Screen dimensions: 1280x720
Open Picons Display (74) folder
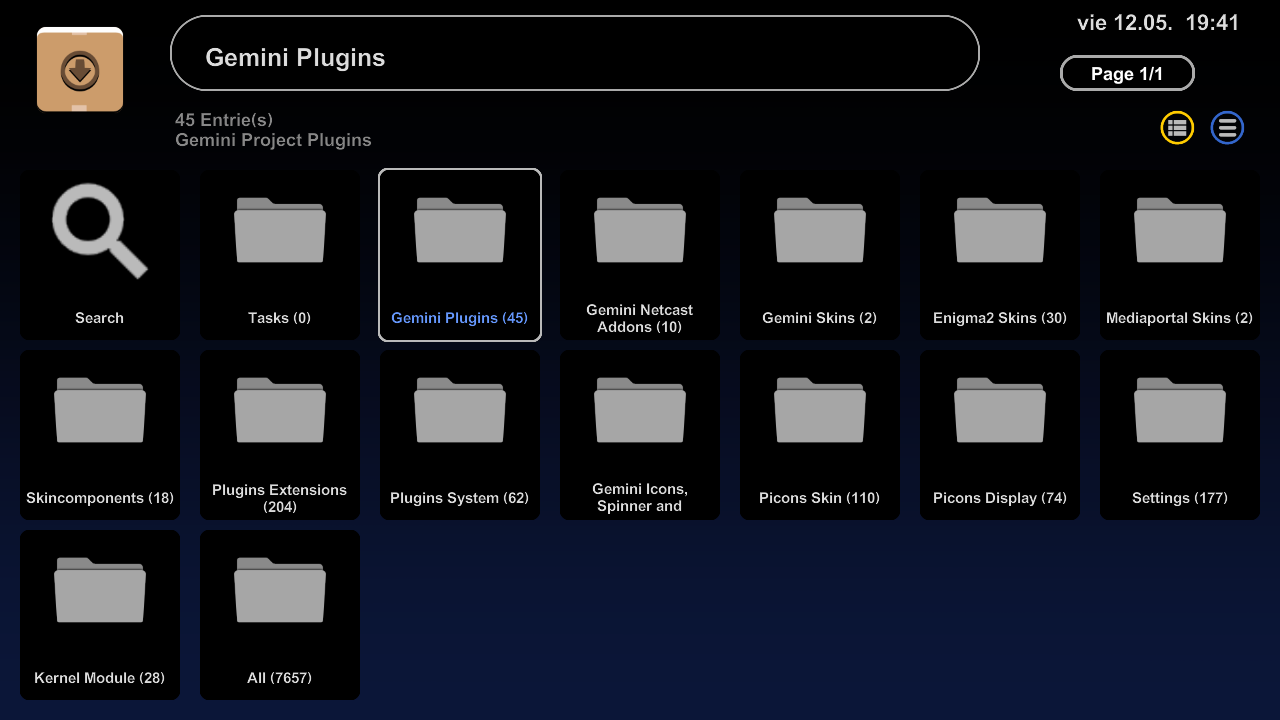click(1000, 435)
